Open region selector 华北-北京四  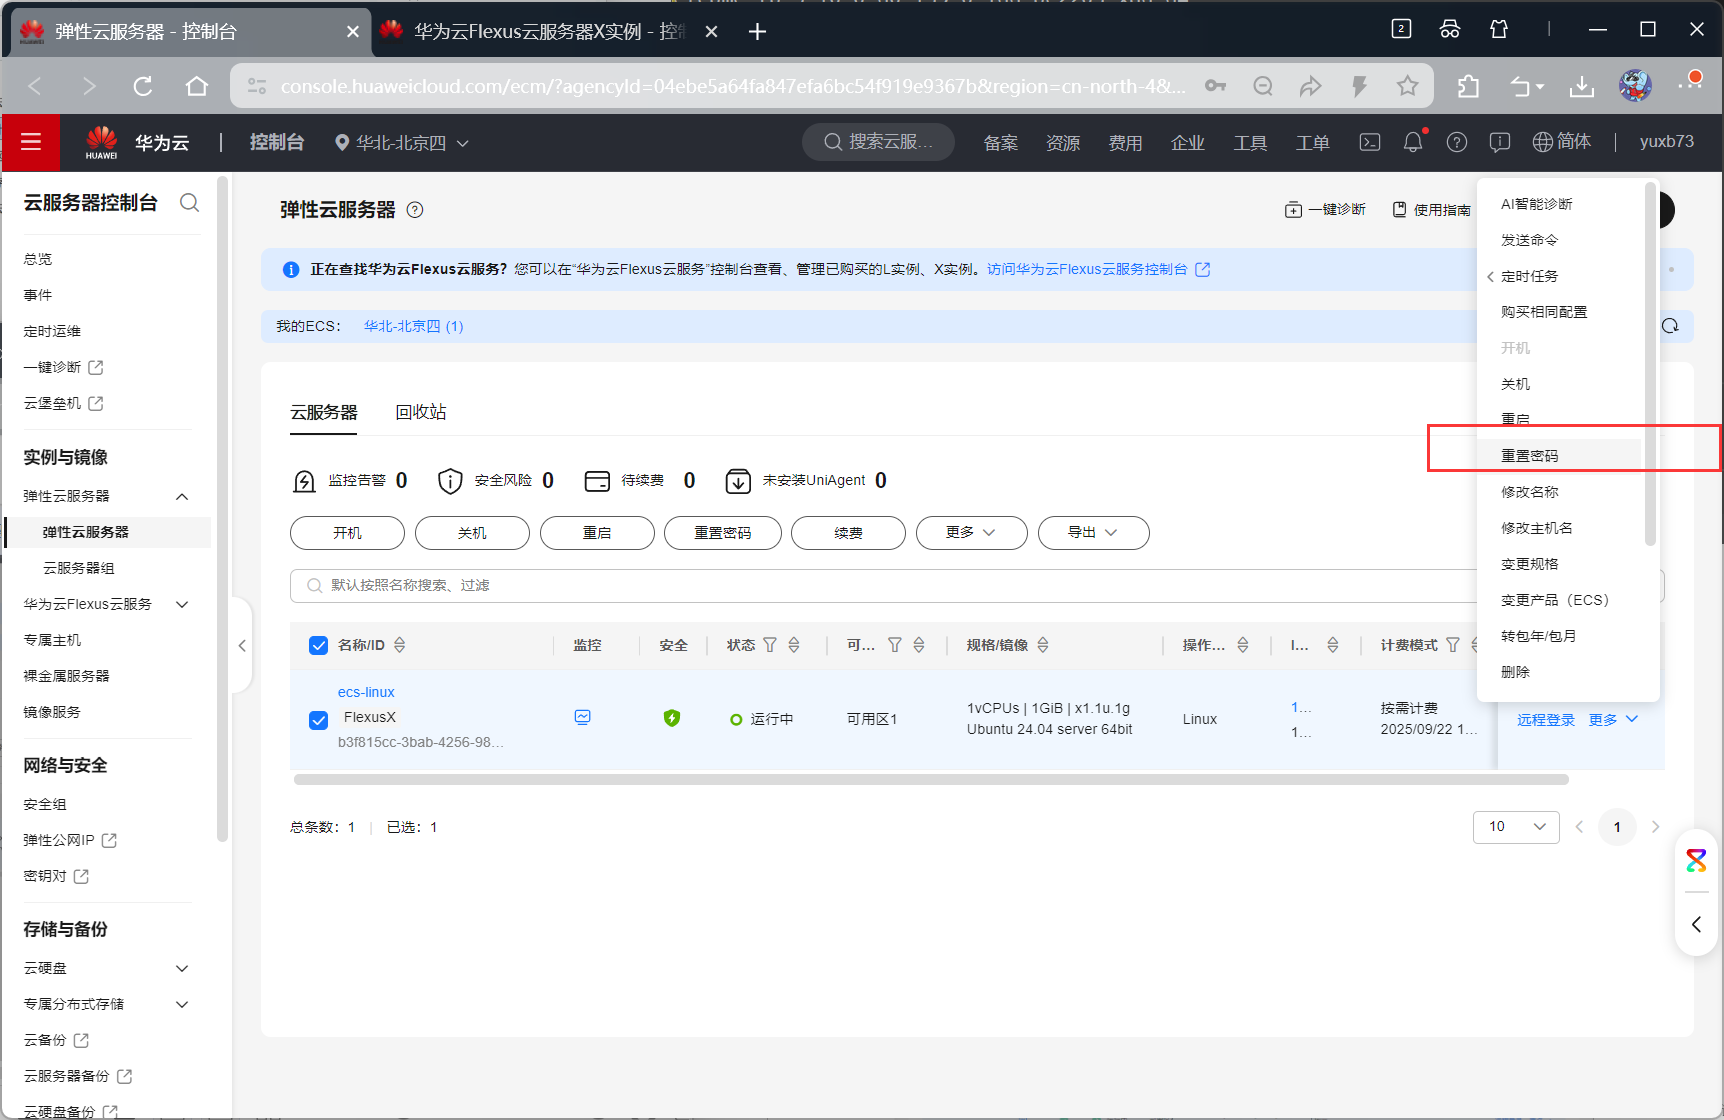point(401,142)
